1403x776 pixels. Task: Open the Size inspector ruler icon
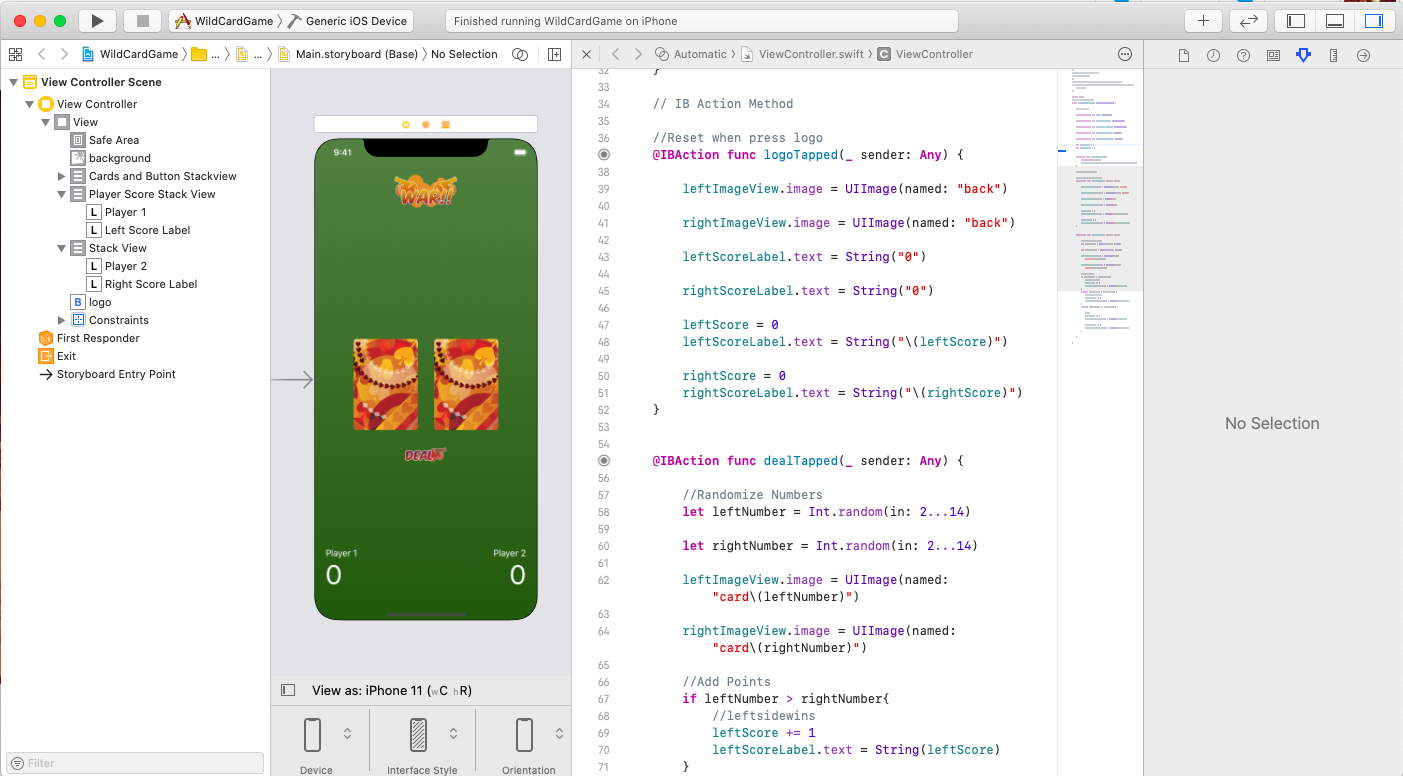click(x=1333, y=56)
